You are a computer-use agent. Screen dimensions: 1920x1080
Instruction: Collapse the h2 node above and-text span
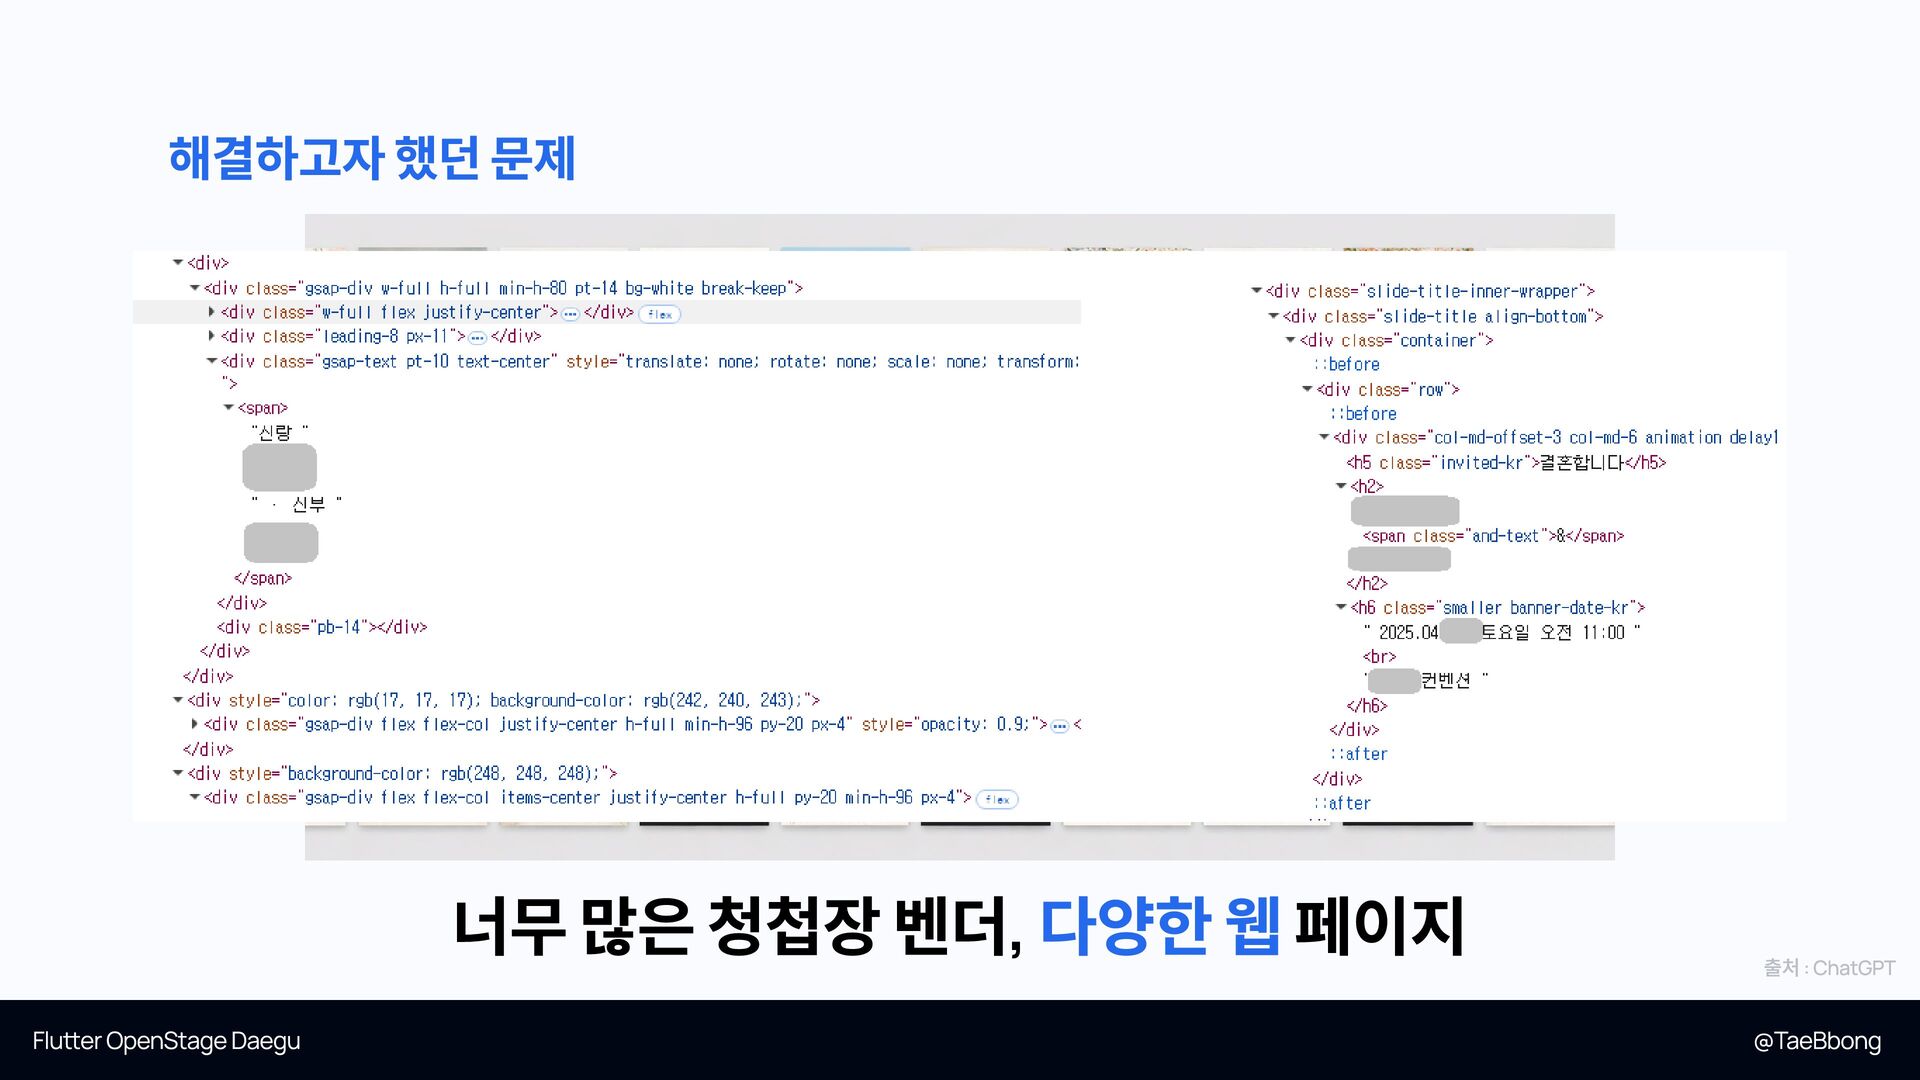pos(1341,486)
